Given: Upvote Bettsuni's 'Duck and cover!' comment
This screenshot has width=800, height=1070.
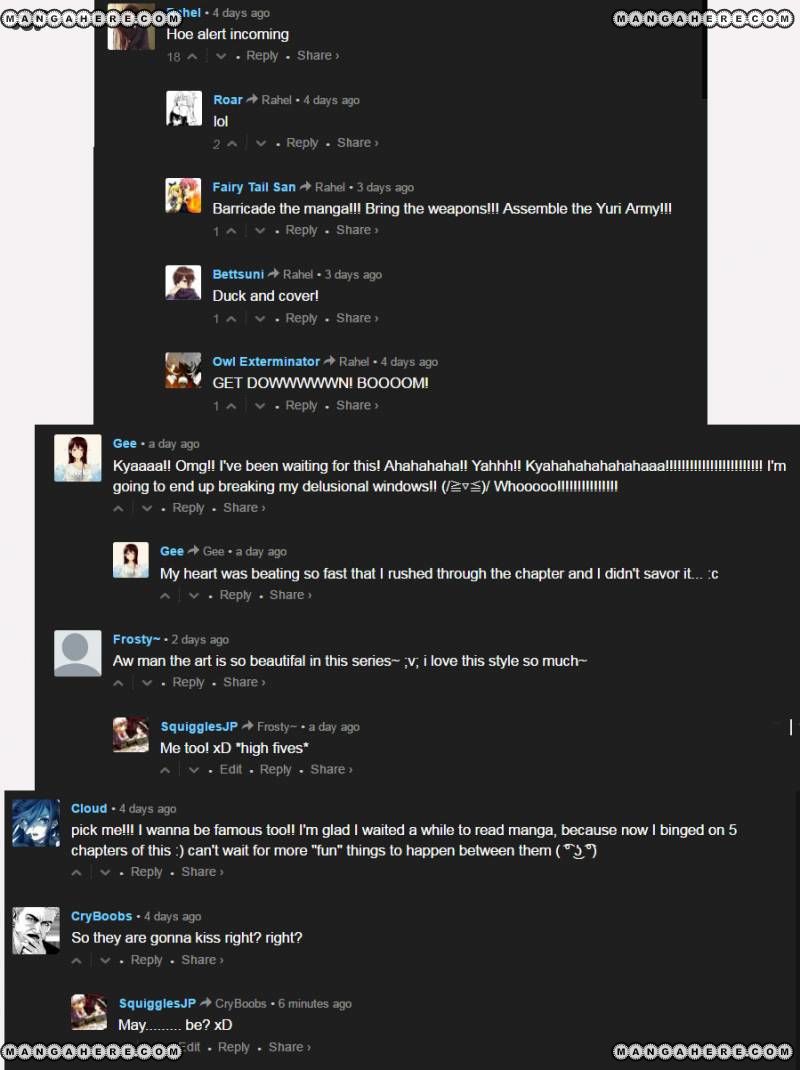Looking at the screenshot, I should pyautogui.click(x=232, y=319).
